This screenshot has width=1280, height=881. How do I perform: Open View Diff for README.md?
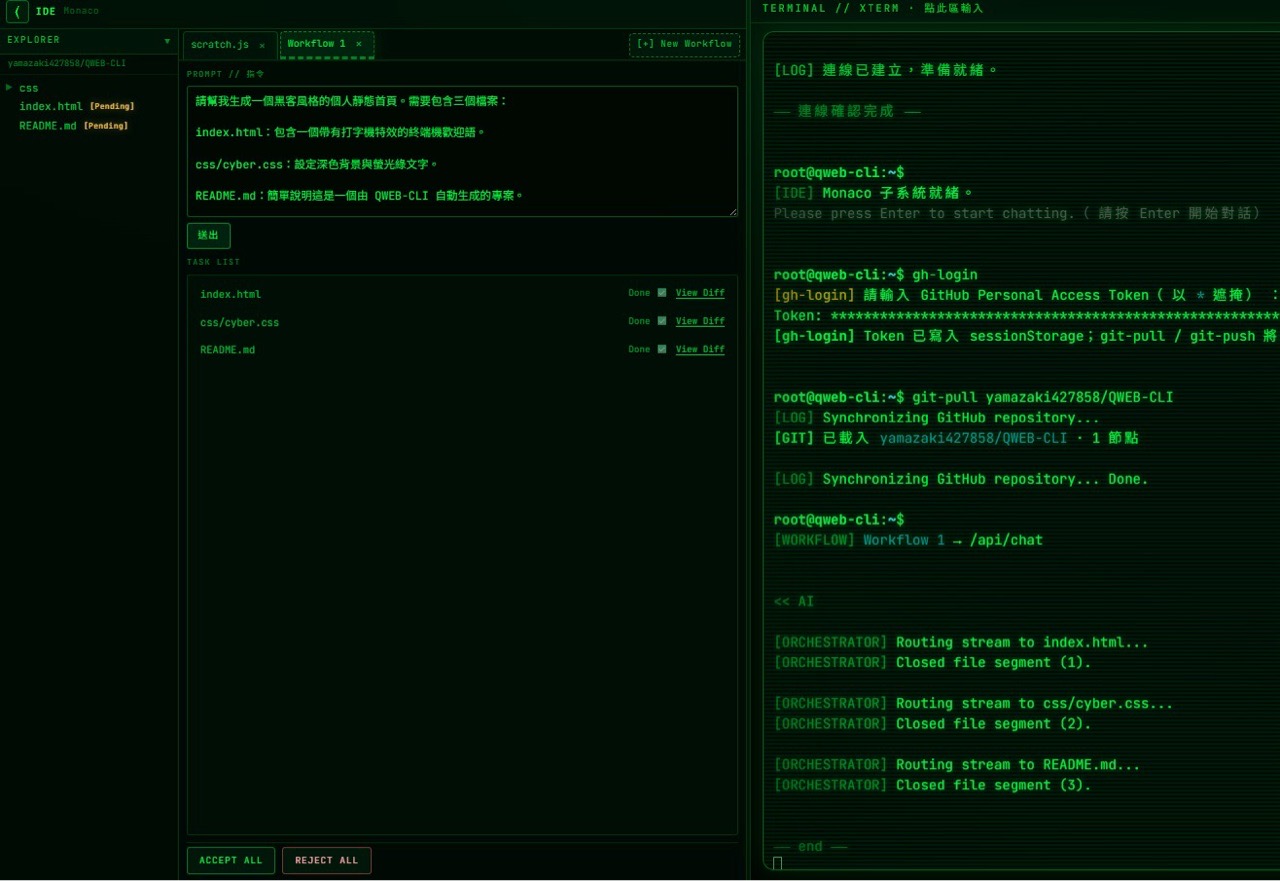pos(700,349)
